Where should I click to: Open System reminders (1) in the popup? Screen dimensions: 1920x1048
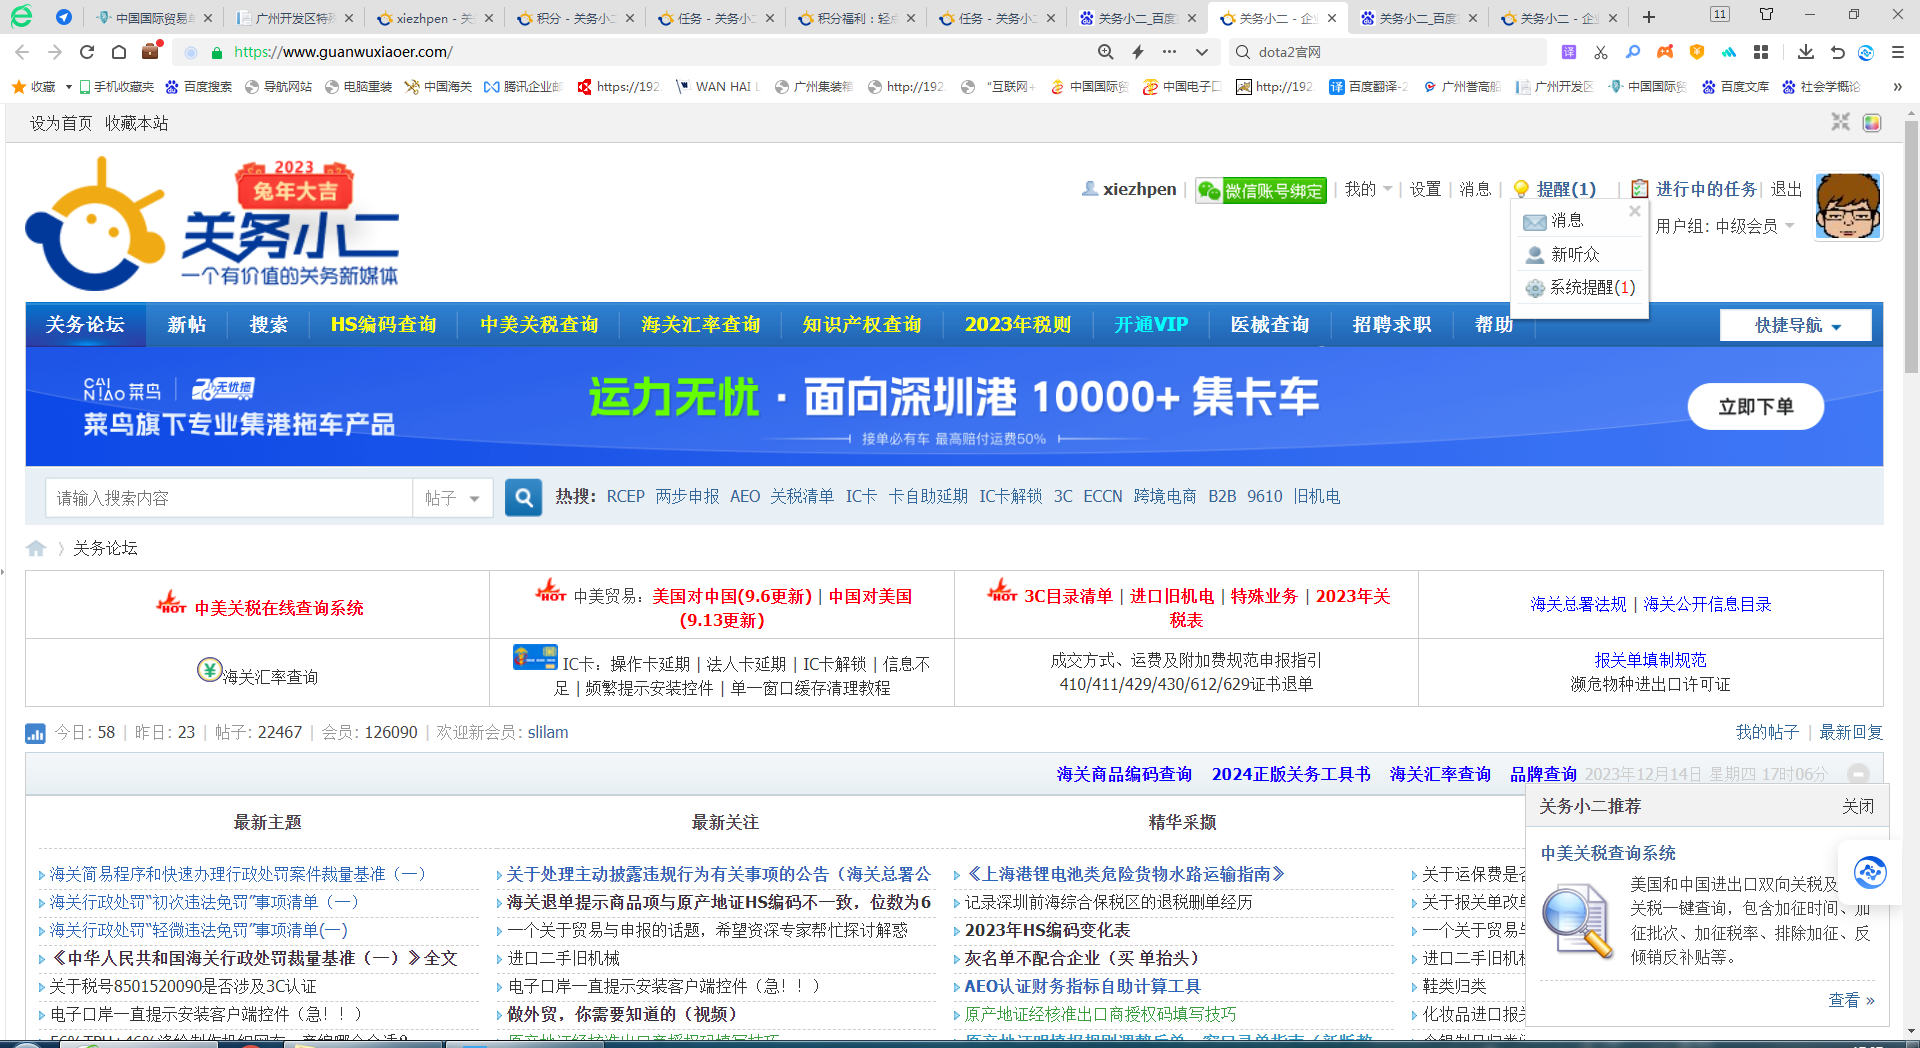pyautogui.click(x=1592, y=288)
